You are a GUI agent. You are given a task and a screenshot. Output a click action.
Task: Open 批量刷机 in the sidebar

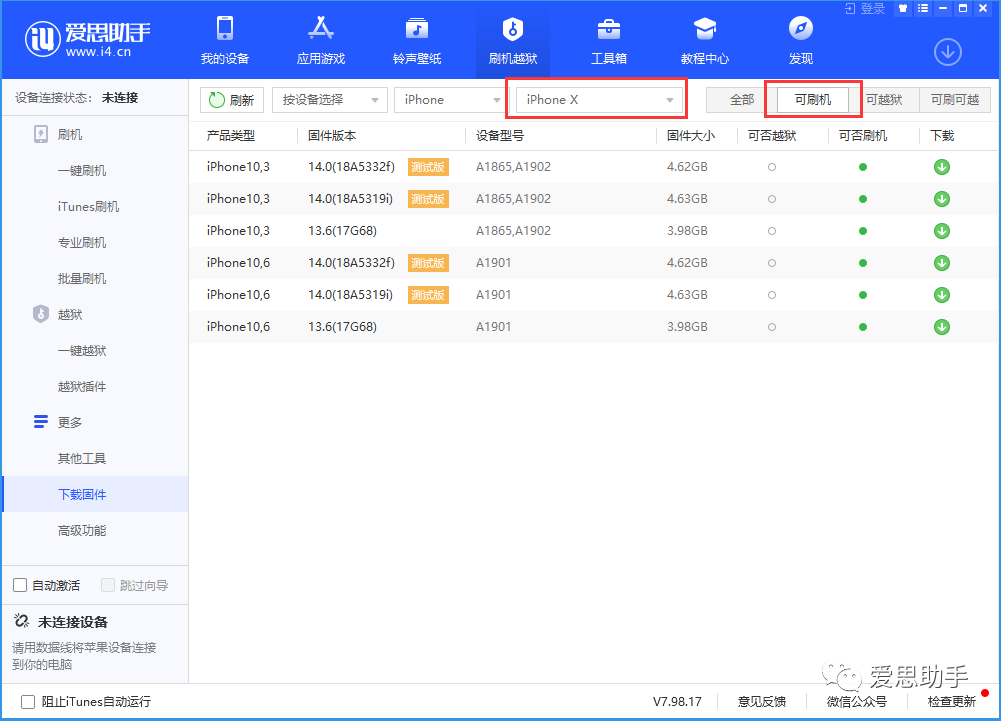pyautogui.click(x=82, y=278)
